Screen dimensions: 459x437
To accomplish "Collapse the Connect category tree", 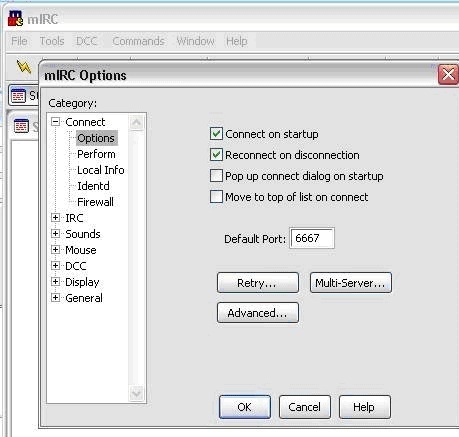I will 55,122.
